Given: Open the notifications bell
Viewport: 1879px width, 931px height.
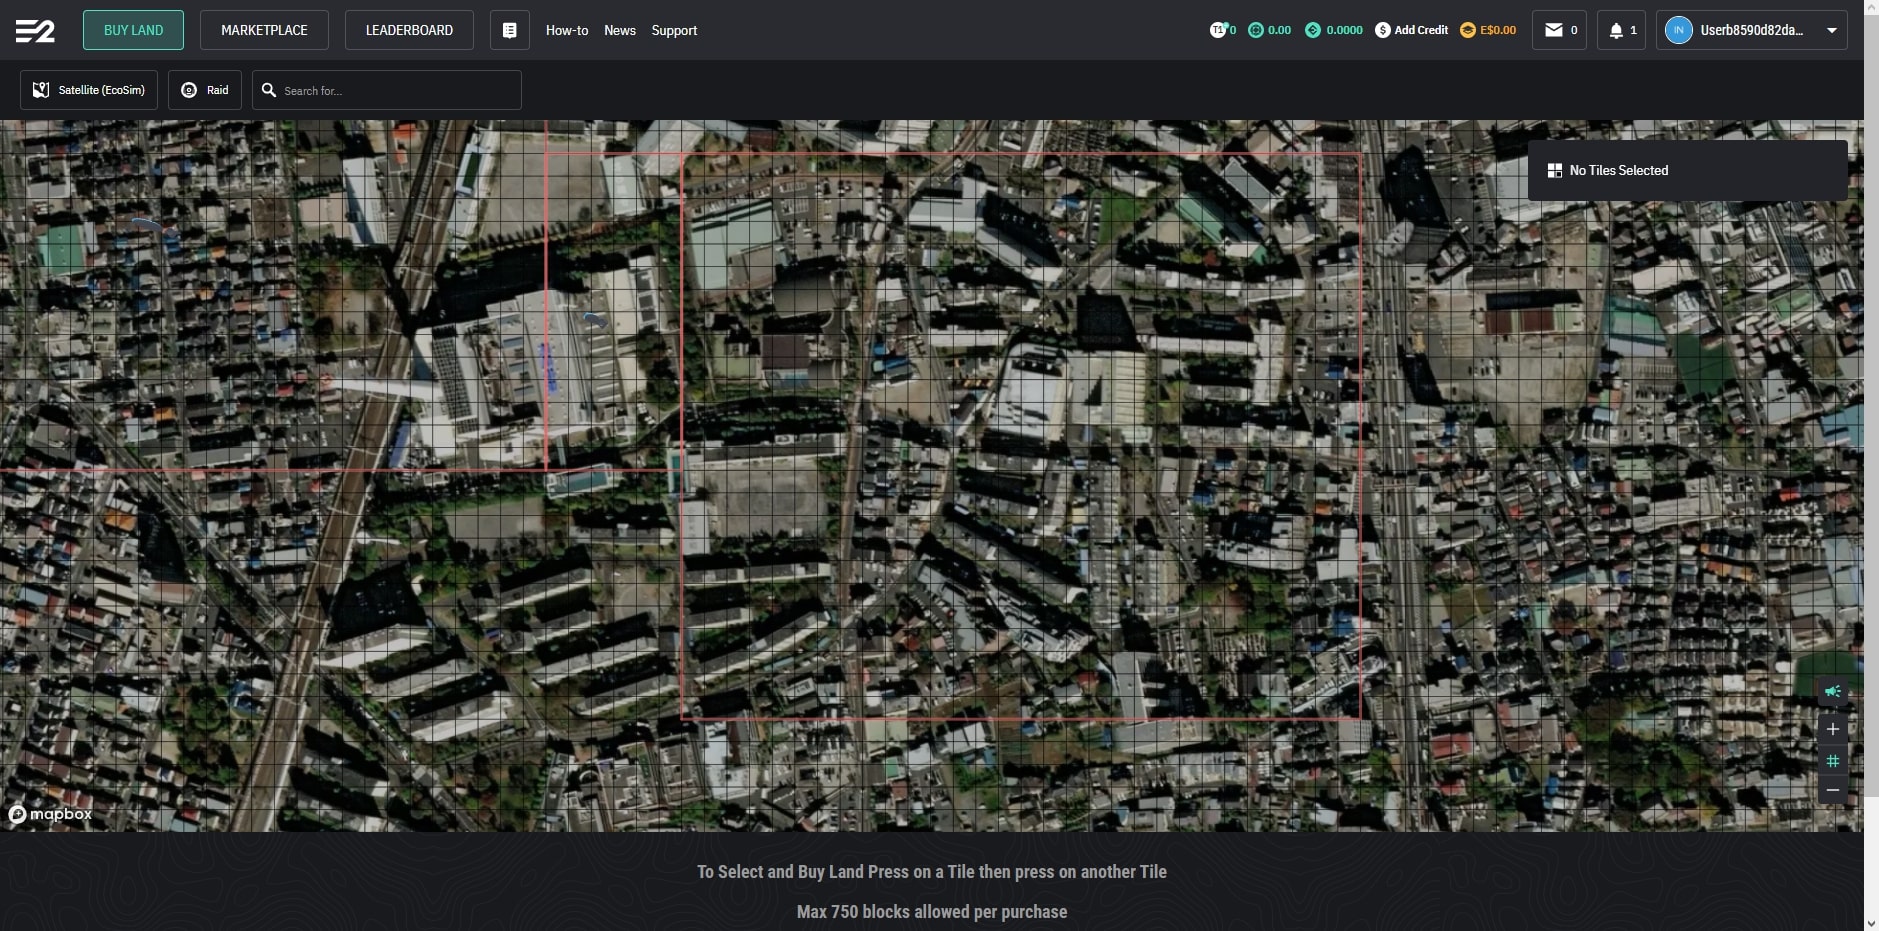Looking at the screenshot, I should point(1616,30).
